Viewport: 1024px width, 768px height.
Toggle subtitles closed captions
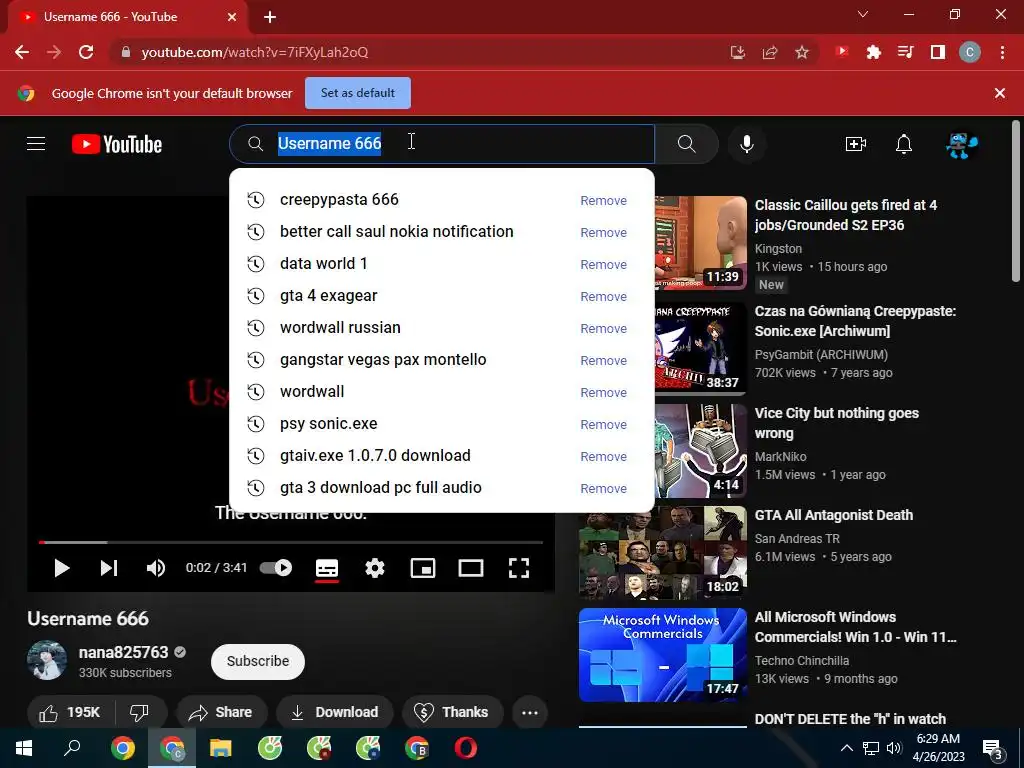[x=327, y=568]
